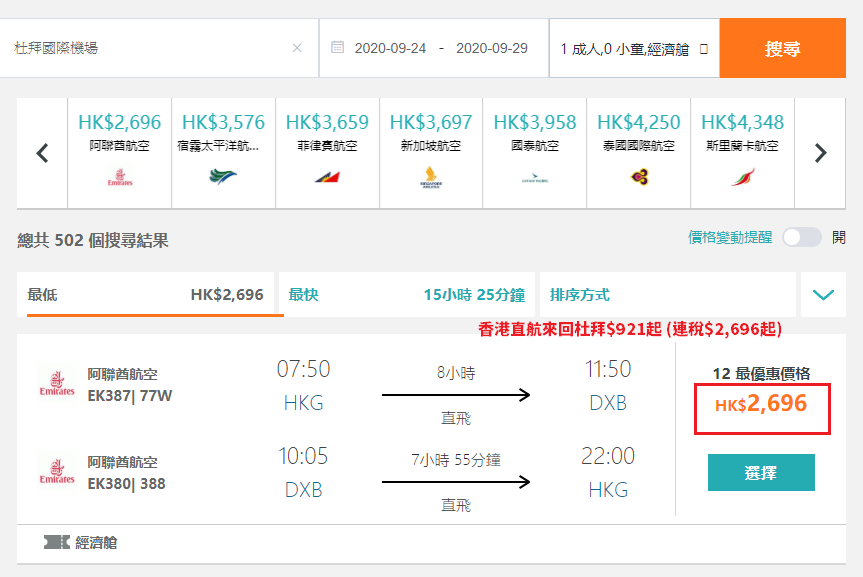The width and height of the screenshot is (863, 577).
Task: Select the 最低 HK$2,696 tab
Action: click(x=145, y=295)
